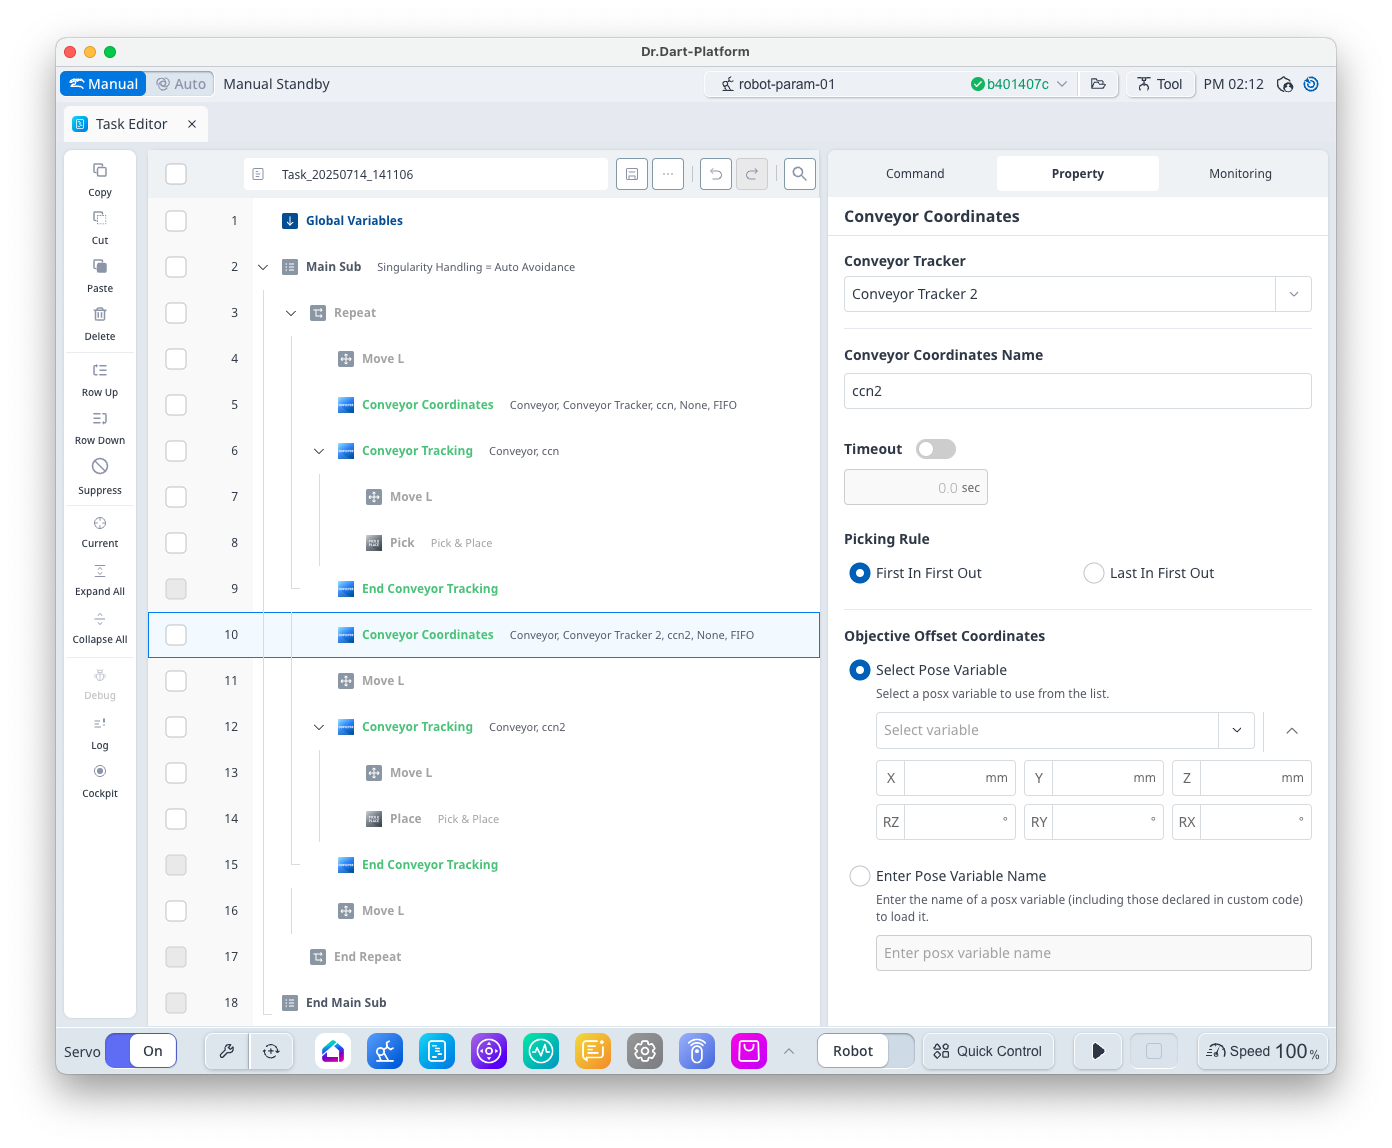Click the search magnifier icon
Viewport: 1392px width, 1148px height.
tap(799, 174)
